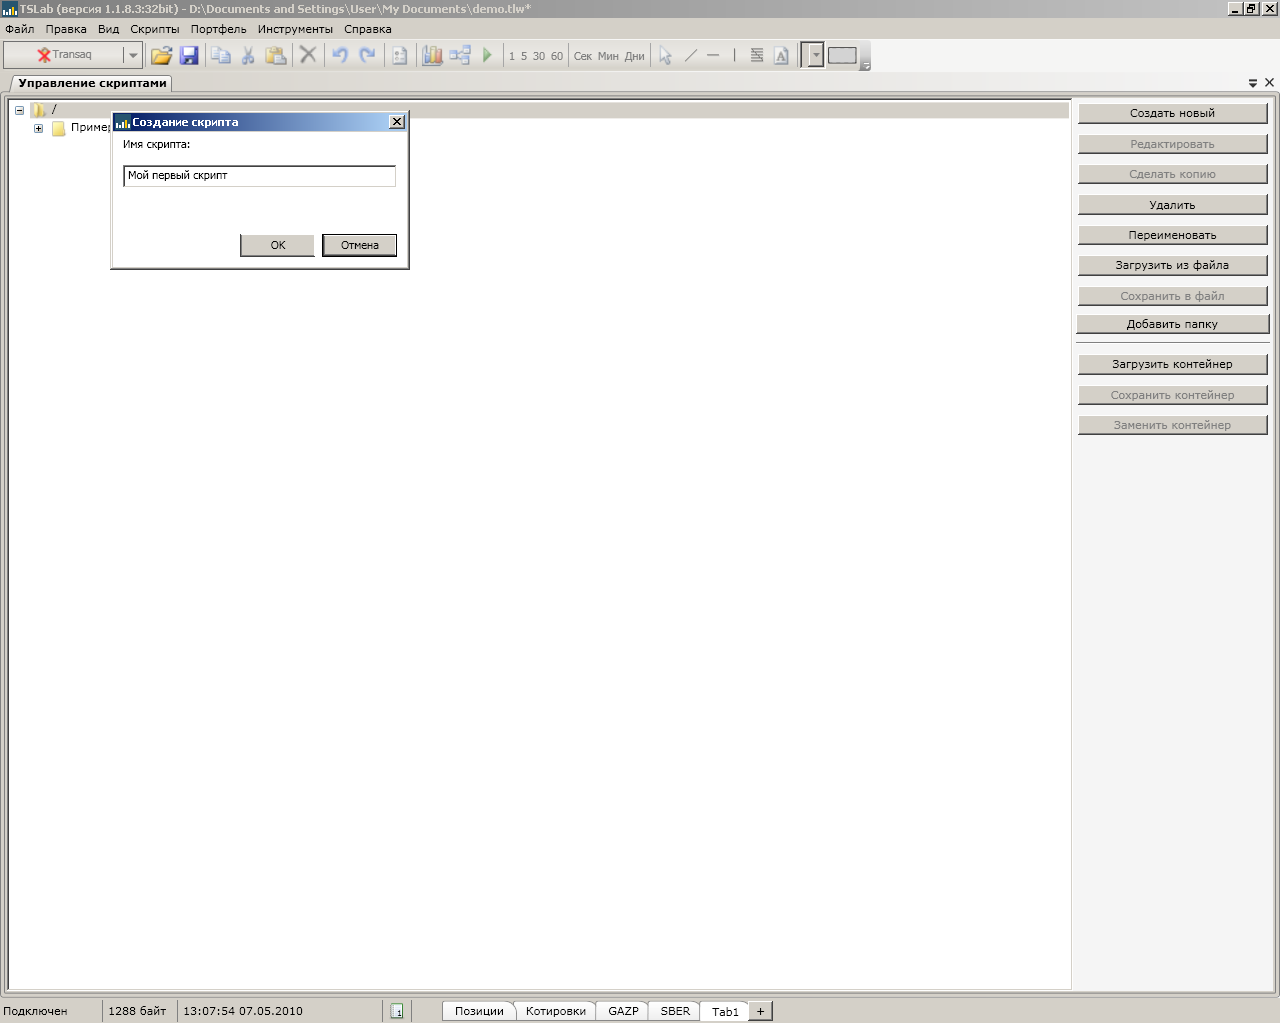Click the Удалить button
Image resolution: width=1280 pixels, height=1024 pixels.
tap(1172, 205)
